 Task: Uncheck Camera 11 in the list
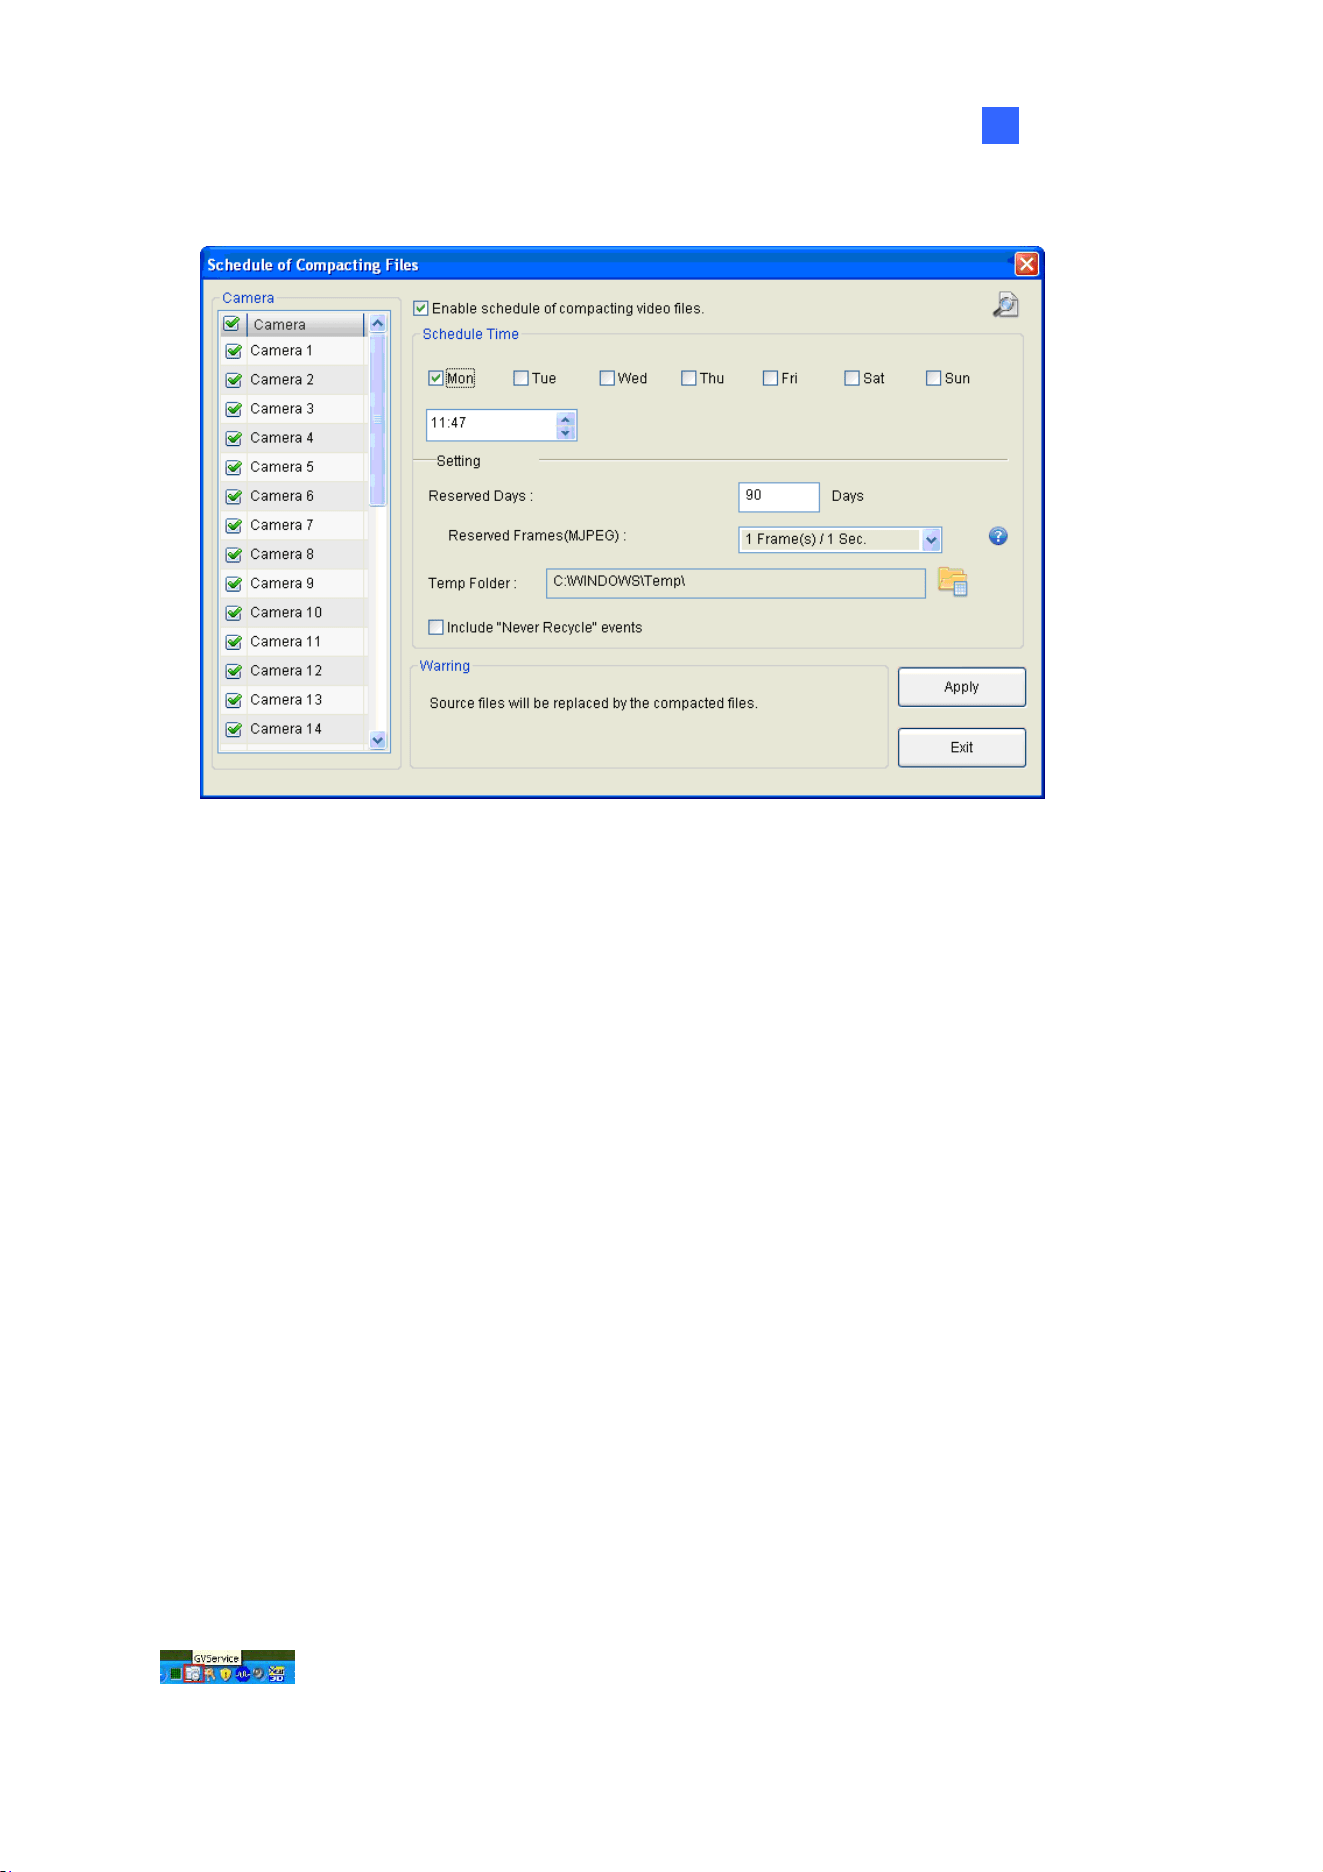[x=234, y=641]
